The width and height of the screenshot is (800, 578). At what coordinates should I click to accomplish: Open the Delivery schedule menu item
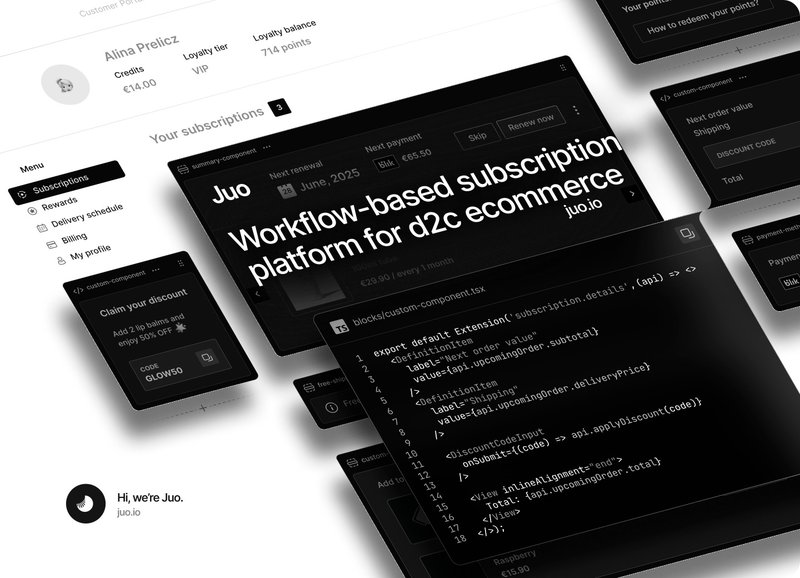pyautogui.click(x=83, y=219)
